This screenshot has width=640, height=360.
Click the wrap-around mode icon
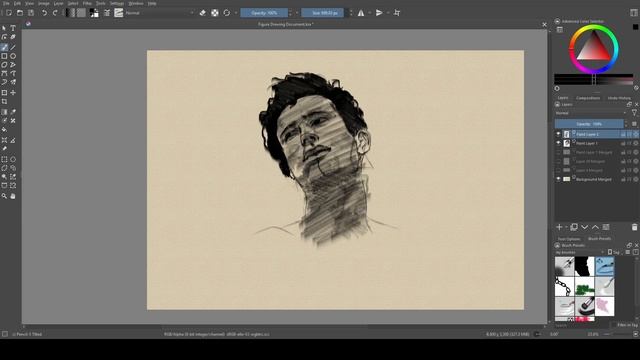397,13
